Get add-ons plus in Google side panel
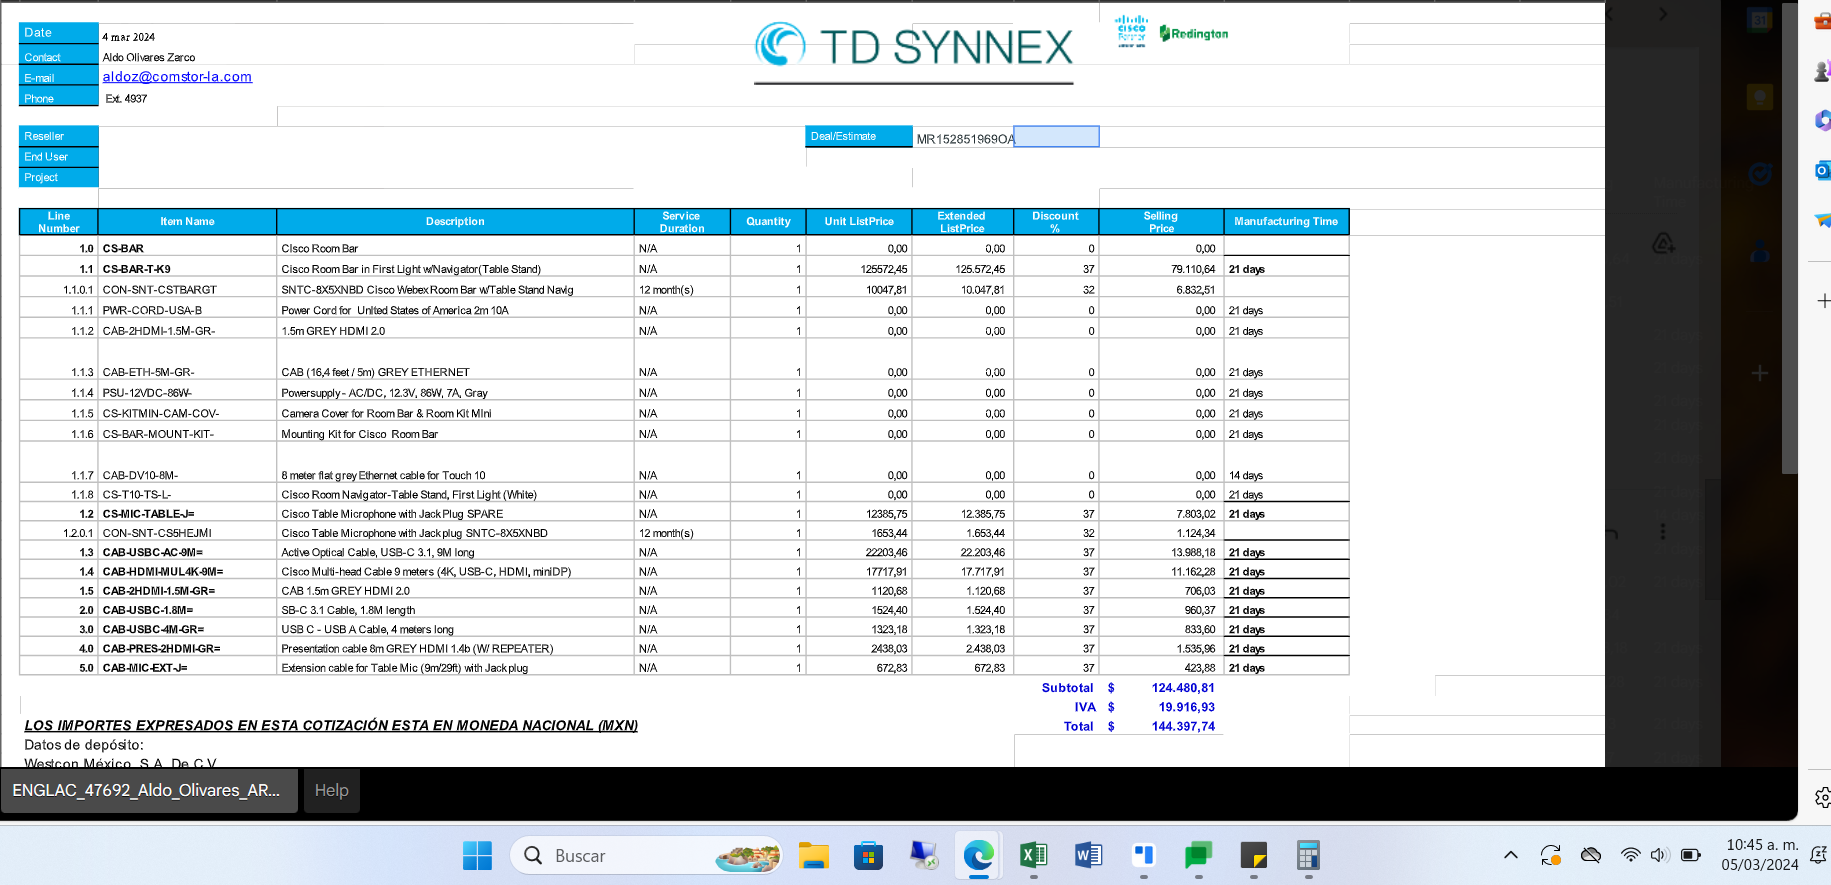The image size is (1831, 885). (1760, 373)
